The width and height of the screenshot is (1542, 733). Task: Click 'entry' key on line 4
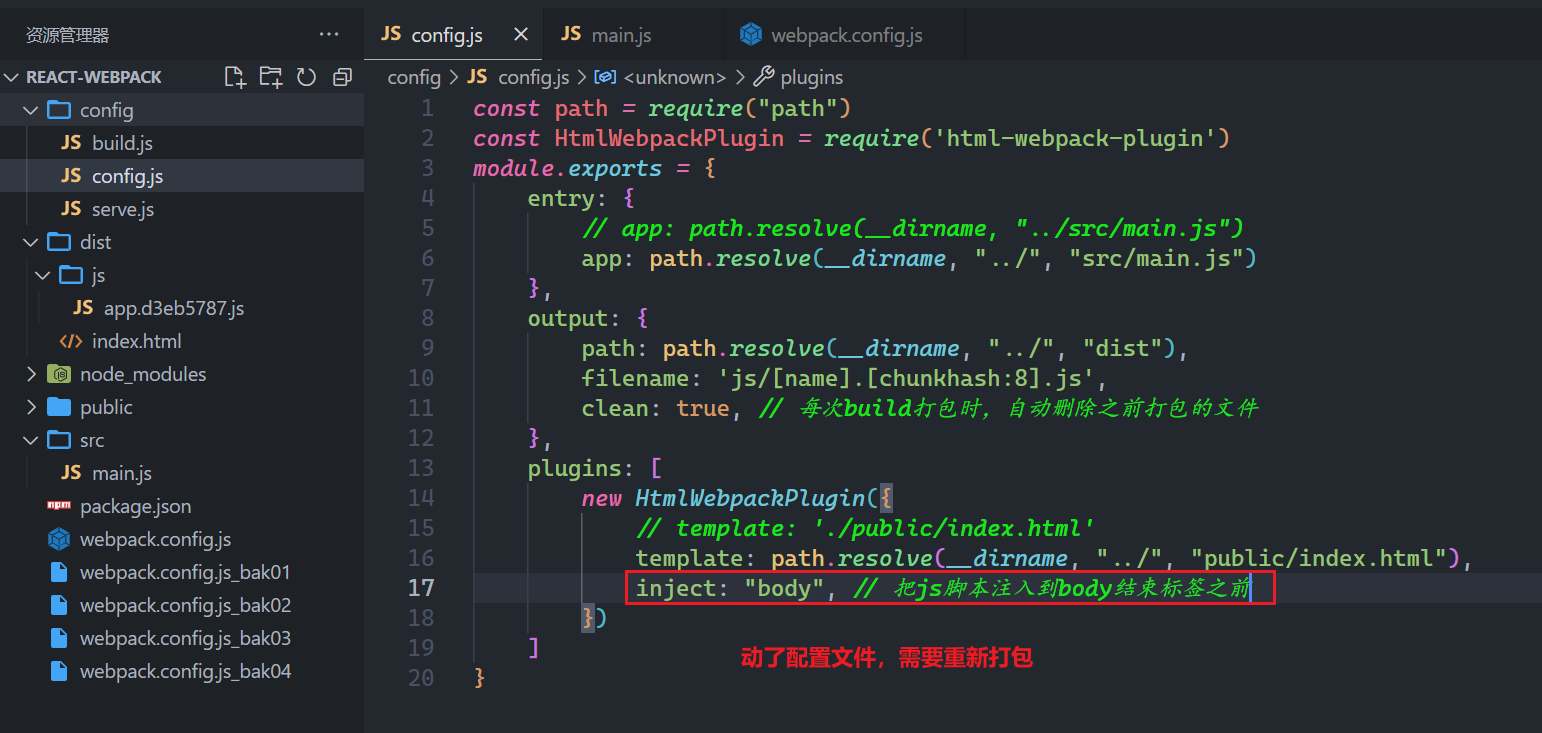(561, 198)
